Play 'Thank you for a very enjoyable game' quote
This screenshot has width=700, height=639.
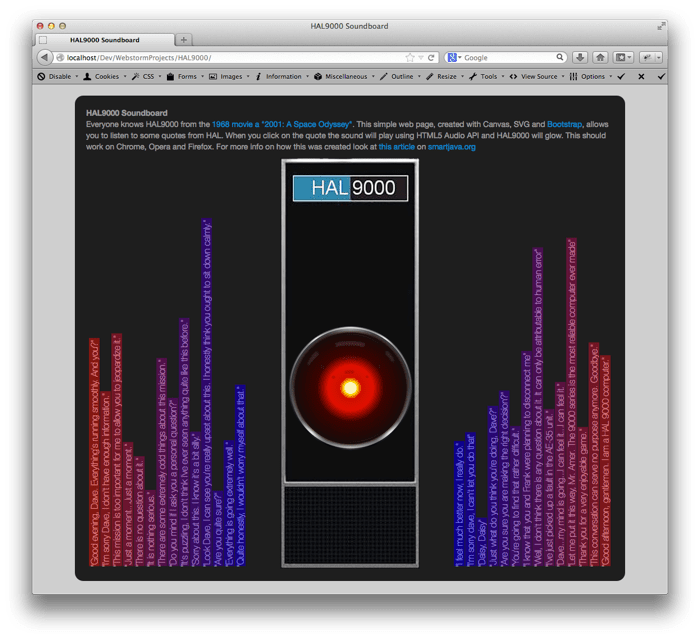(583, 497)
